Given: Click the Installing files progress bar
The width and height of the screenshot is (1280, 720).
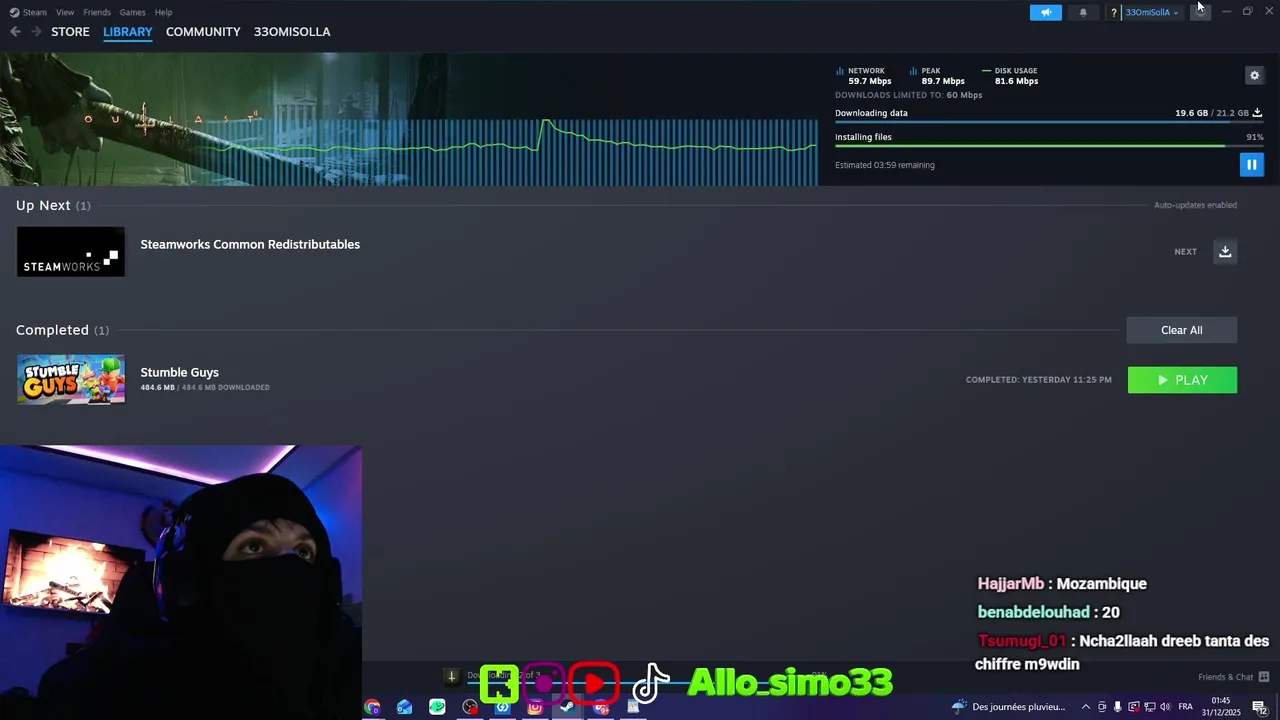Looking at the screenshot, I should coord(1049,146).
